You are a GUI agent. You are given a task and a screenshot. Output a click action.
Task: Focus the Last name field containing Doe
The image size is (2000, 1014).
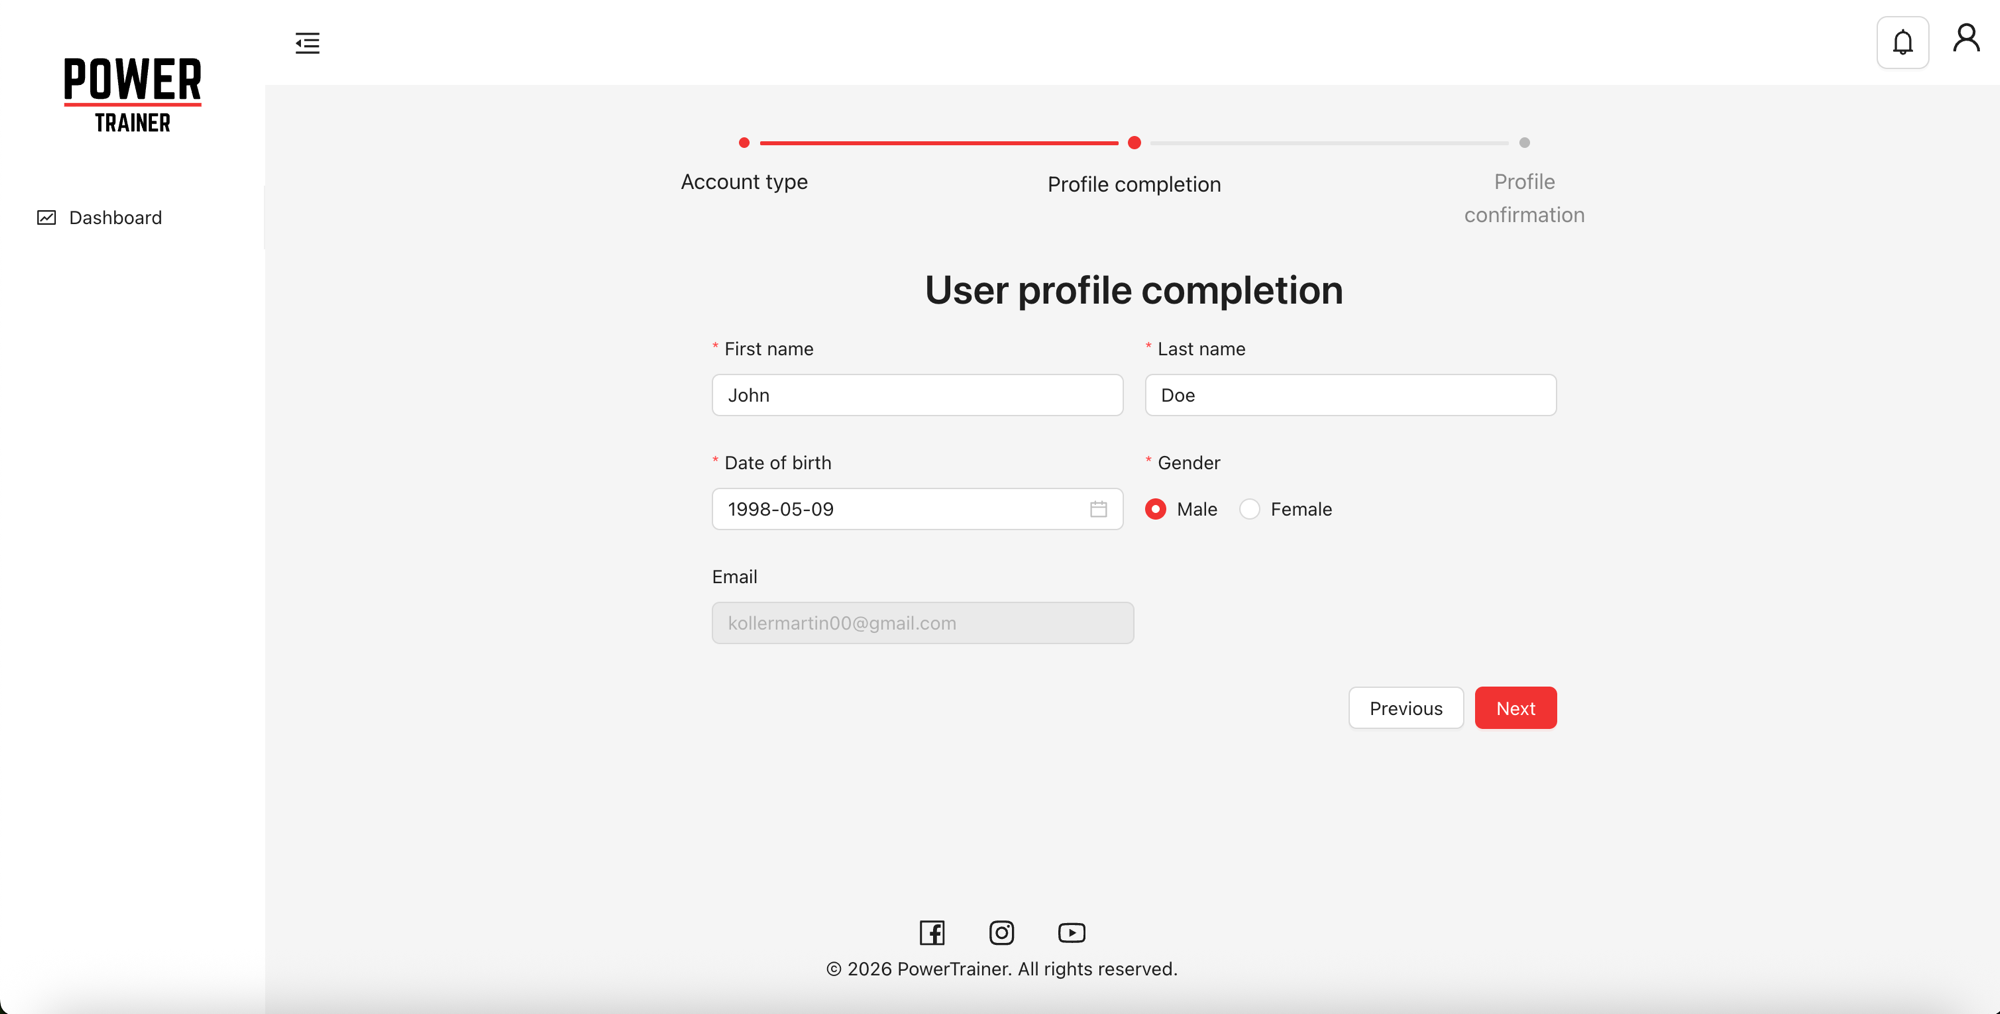1350,395
